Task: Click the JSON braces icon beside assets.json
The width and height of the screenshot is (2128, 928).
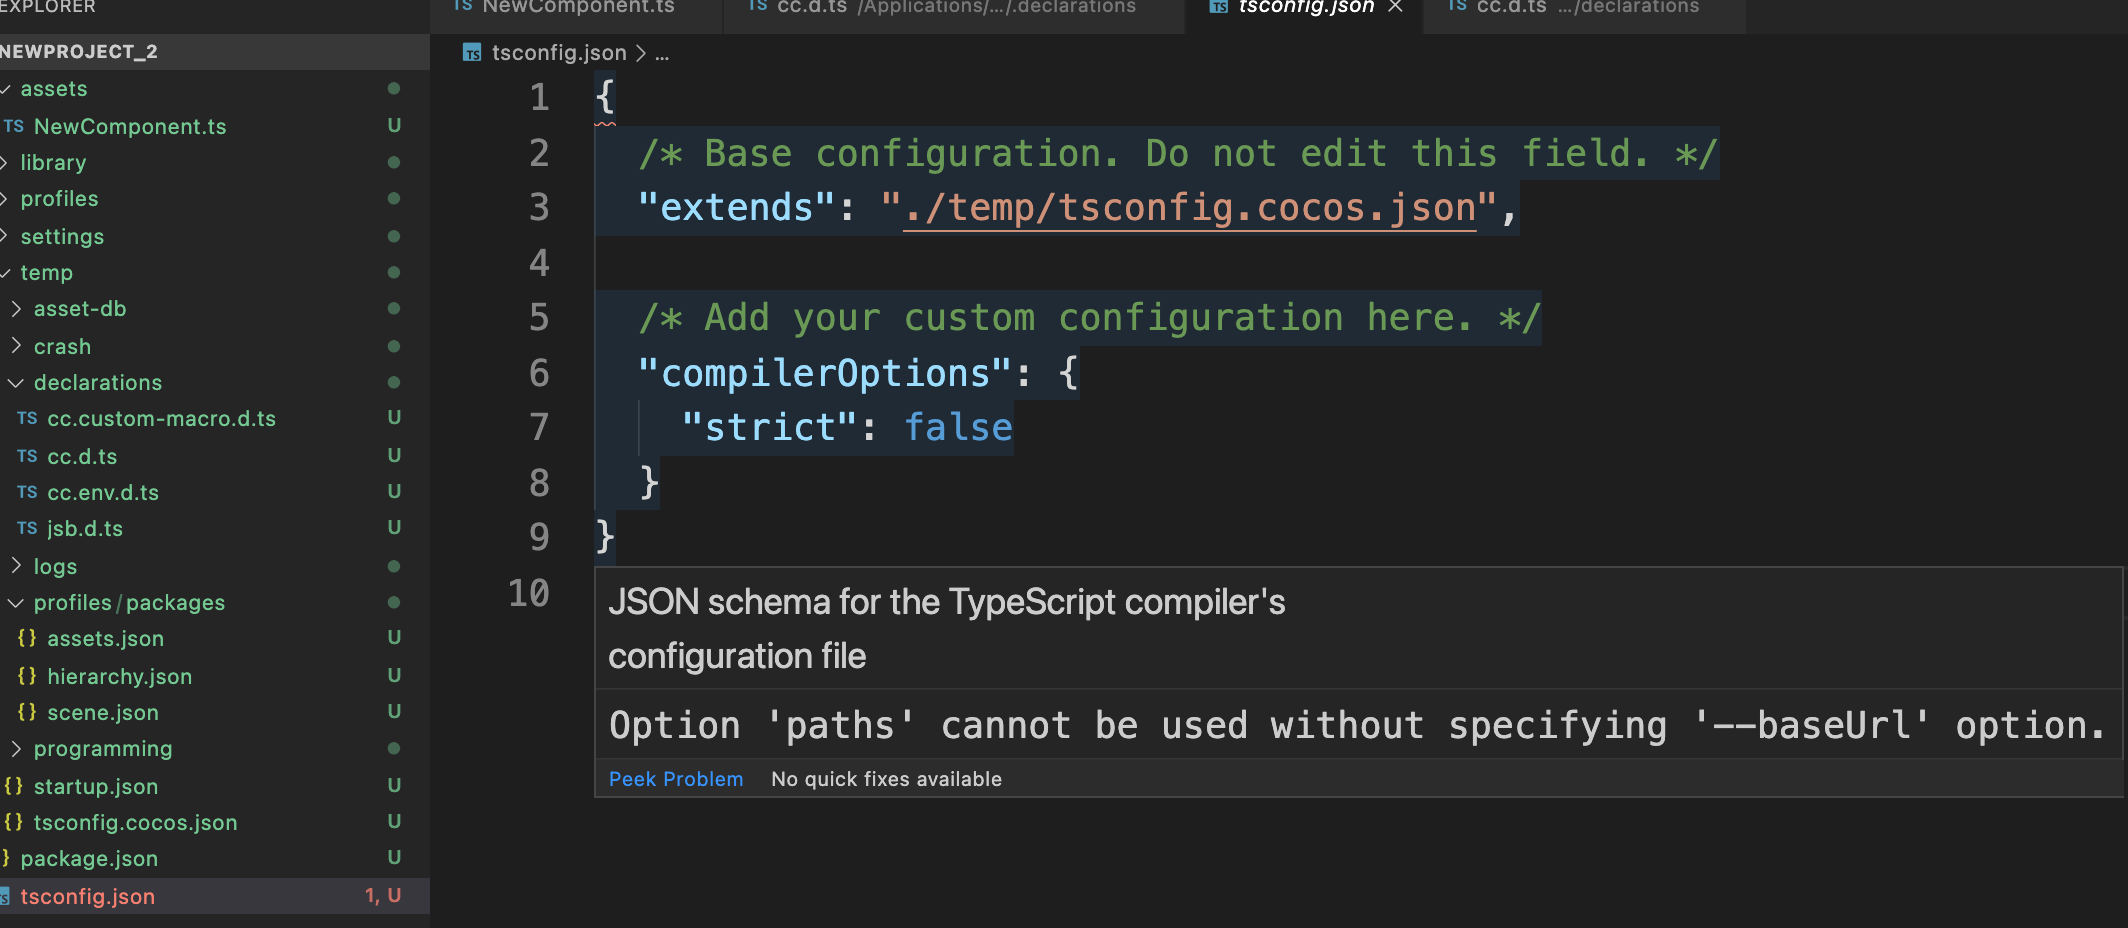Action: tap(27, 638)
